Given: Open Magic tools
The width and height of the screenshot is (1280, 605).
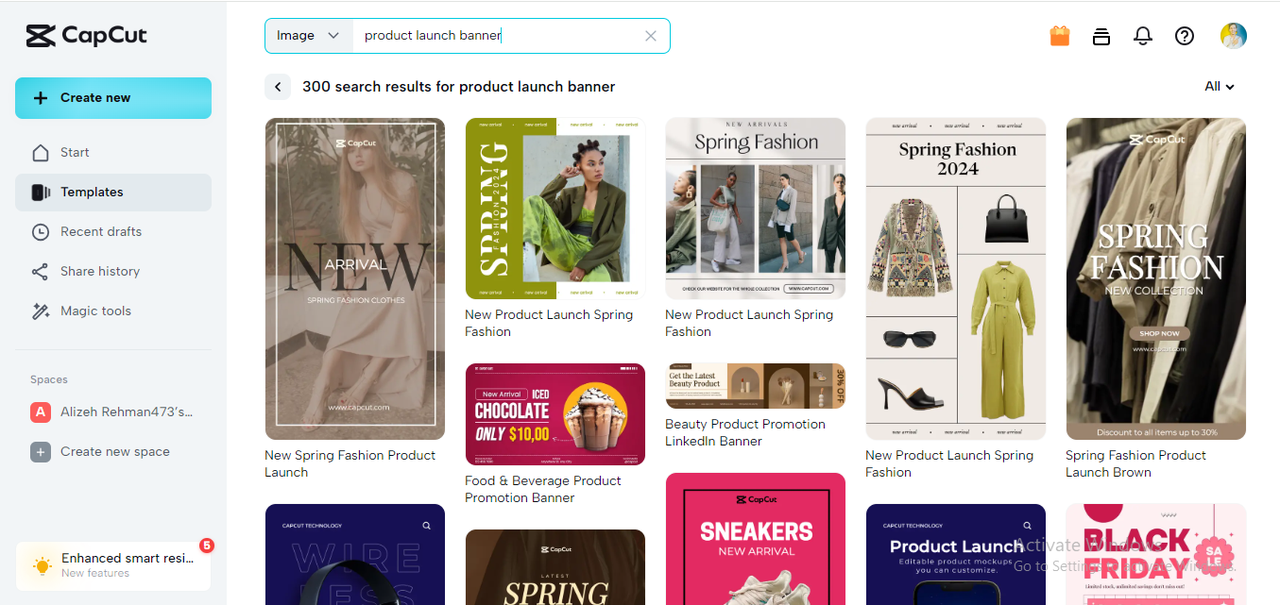Looking at the screenshot, I should pos(96,311).
